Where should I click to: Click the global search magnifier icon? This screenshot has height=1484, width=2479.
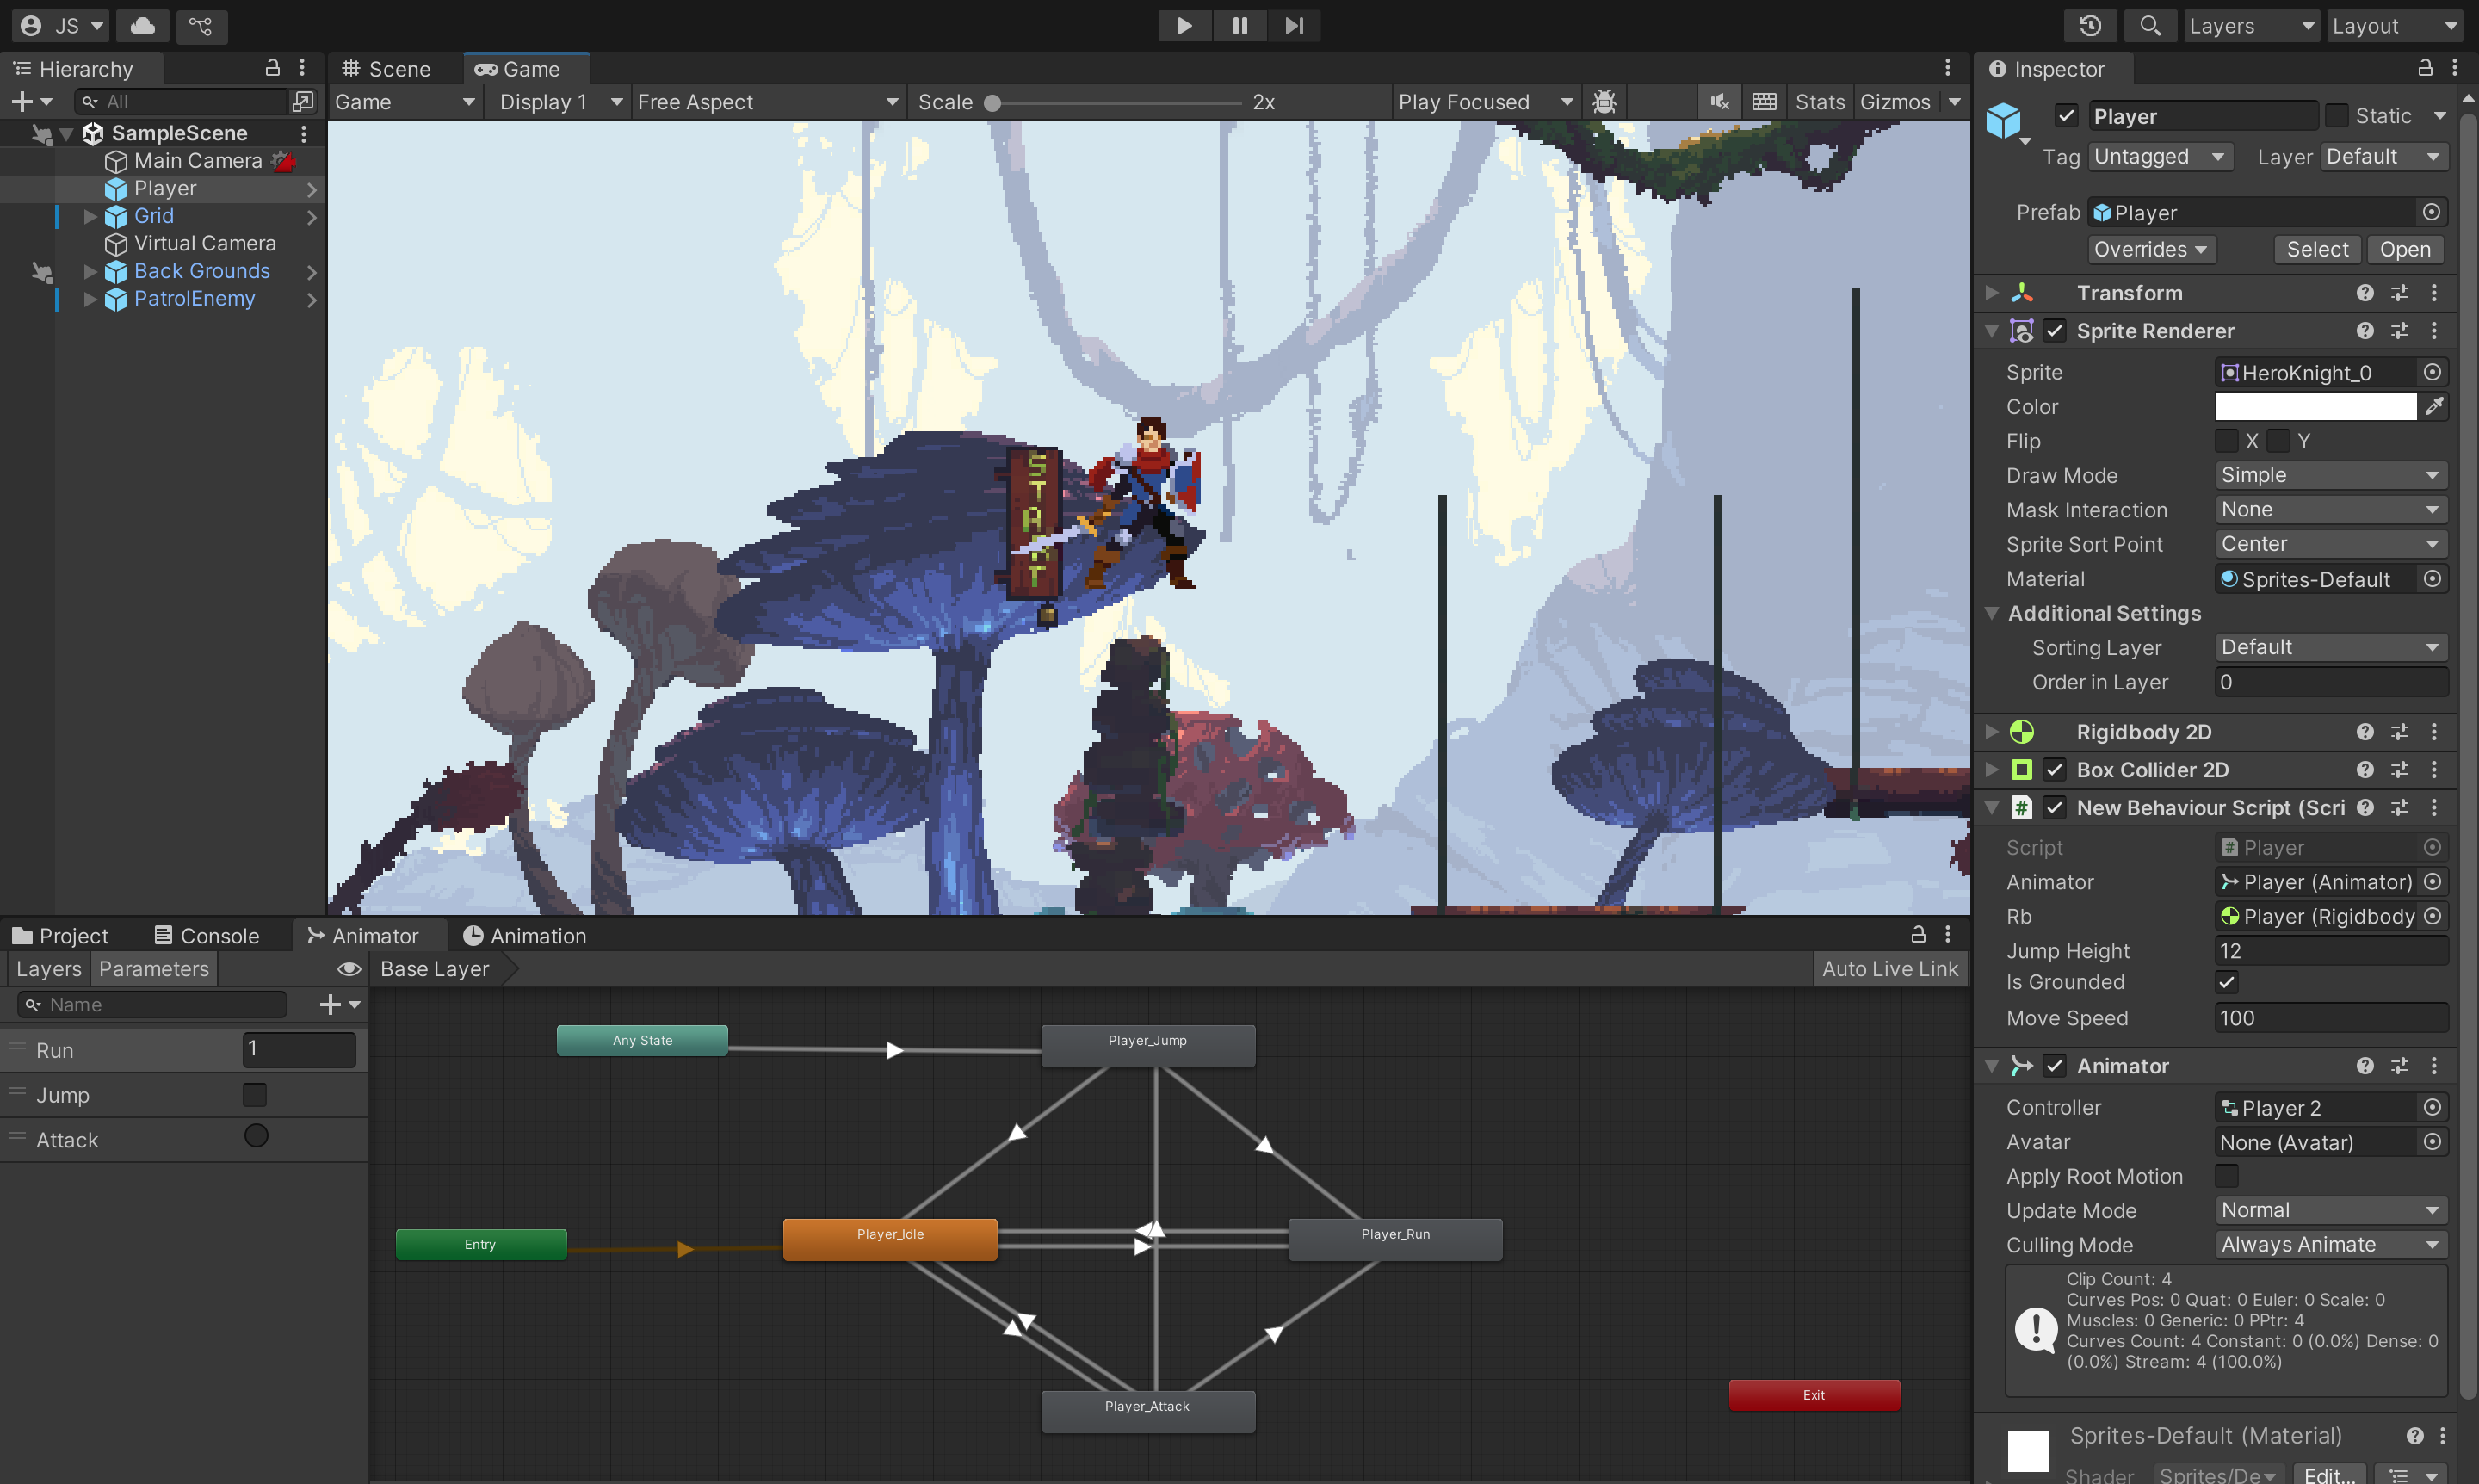[2149, 26]
